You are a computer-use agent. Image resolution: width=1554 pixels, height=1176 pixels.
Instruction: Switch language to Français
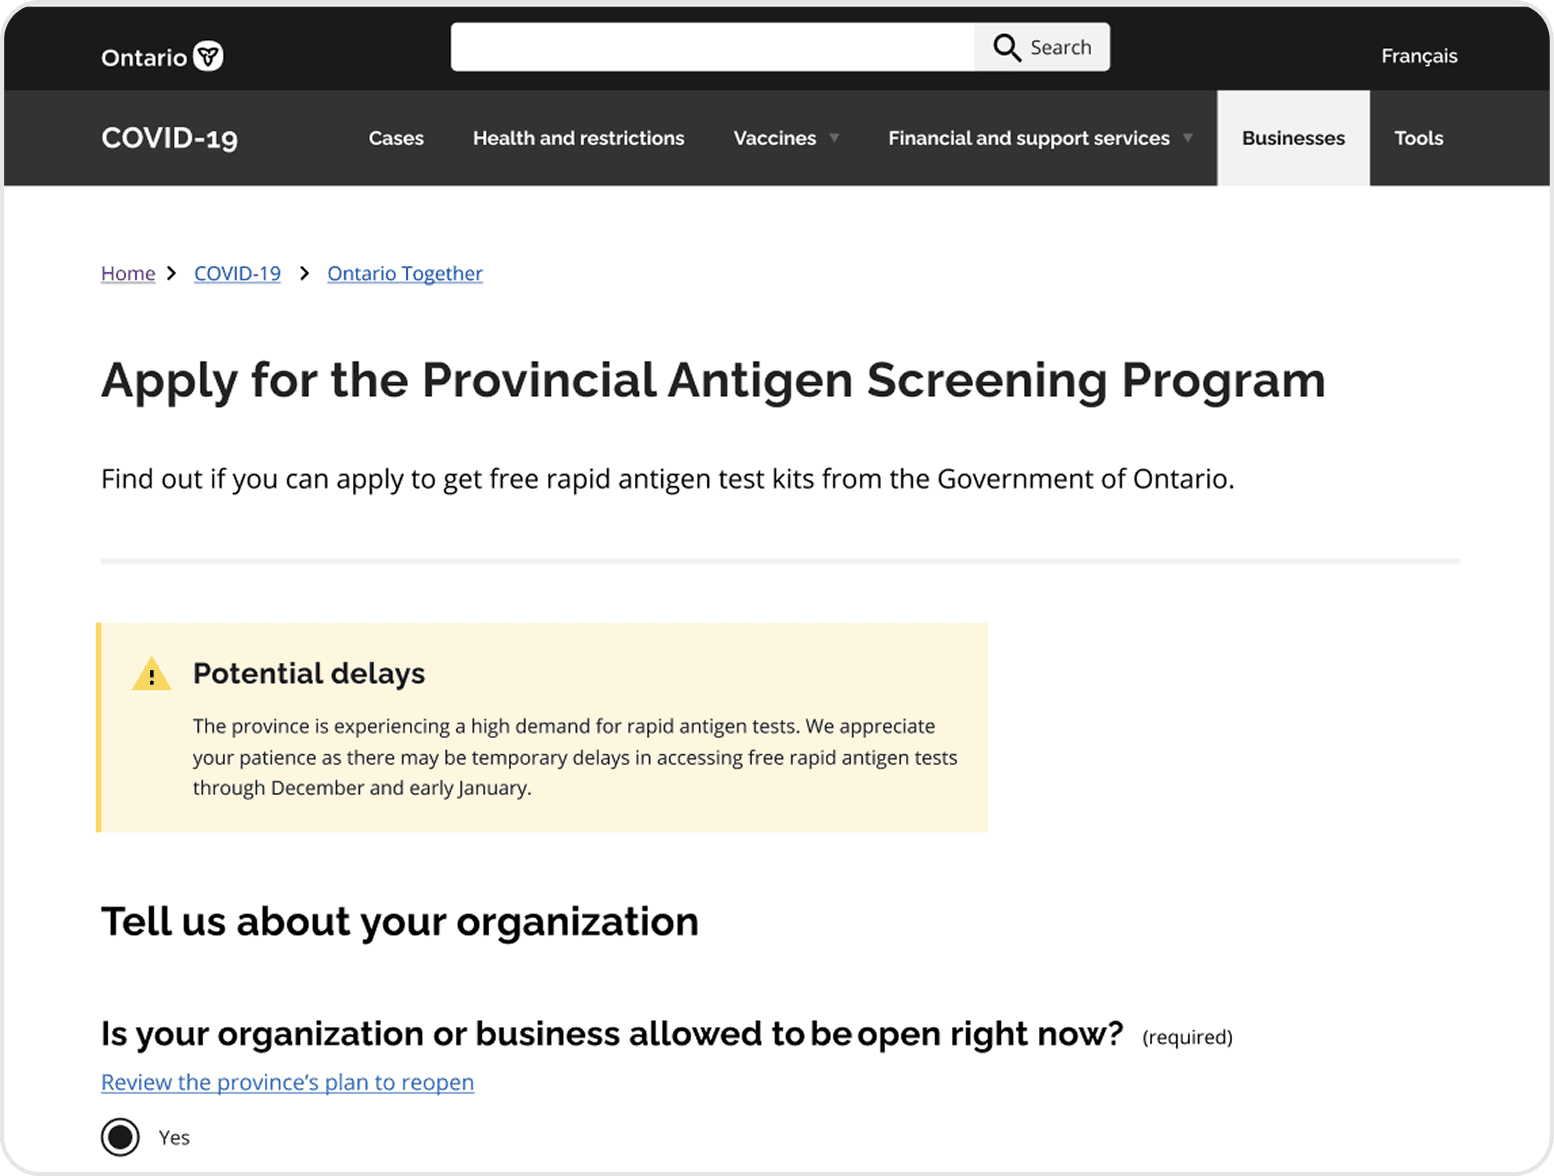pyautogui.click(x=1419, y=56)
